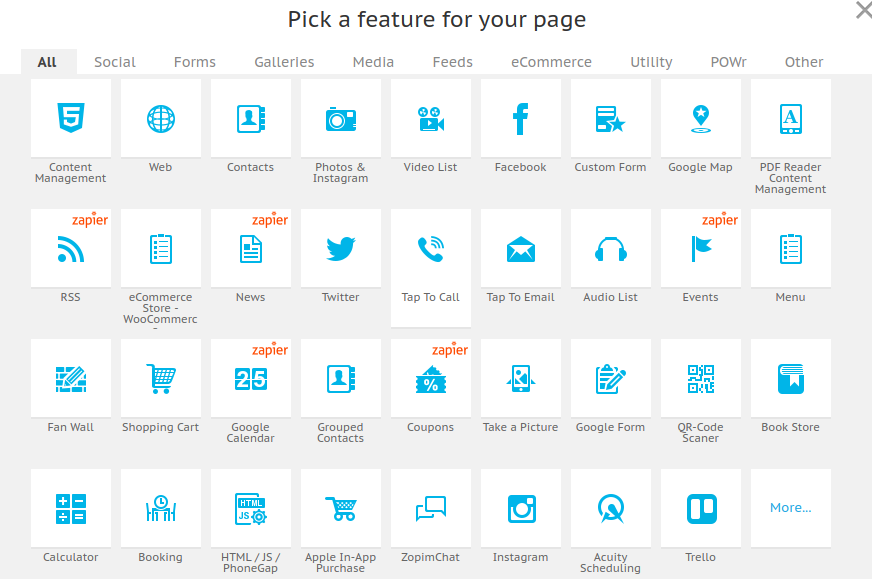Image resolution: width=872 pixels, height=579 pixels.
Task: Click the Events feature tile
Action: point(700,247)
